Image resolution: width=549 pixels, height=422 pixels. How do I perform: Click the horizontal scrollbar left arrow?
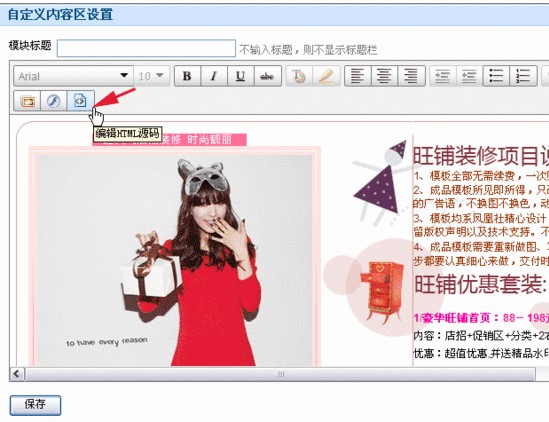pyautogui.click(x=16, y=374)
